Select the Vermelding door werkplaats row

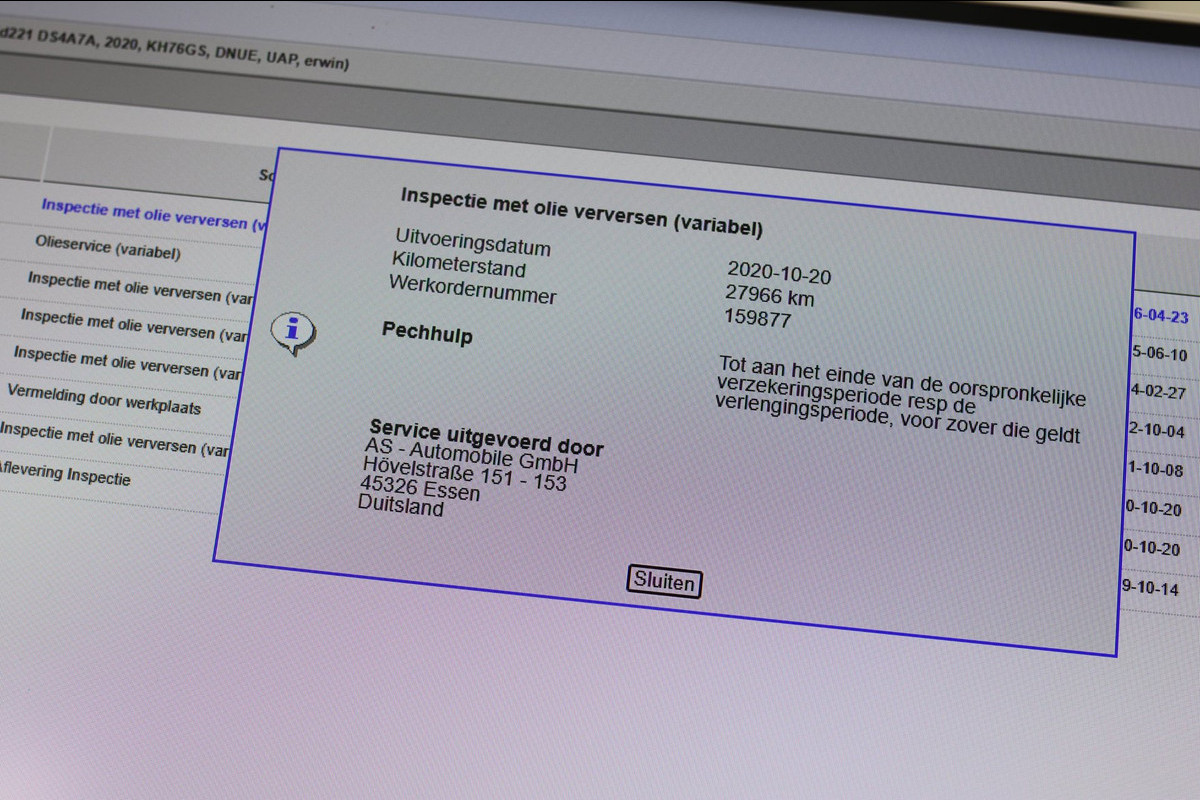pos(104,399)
